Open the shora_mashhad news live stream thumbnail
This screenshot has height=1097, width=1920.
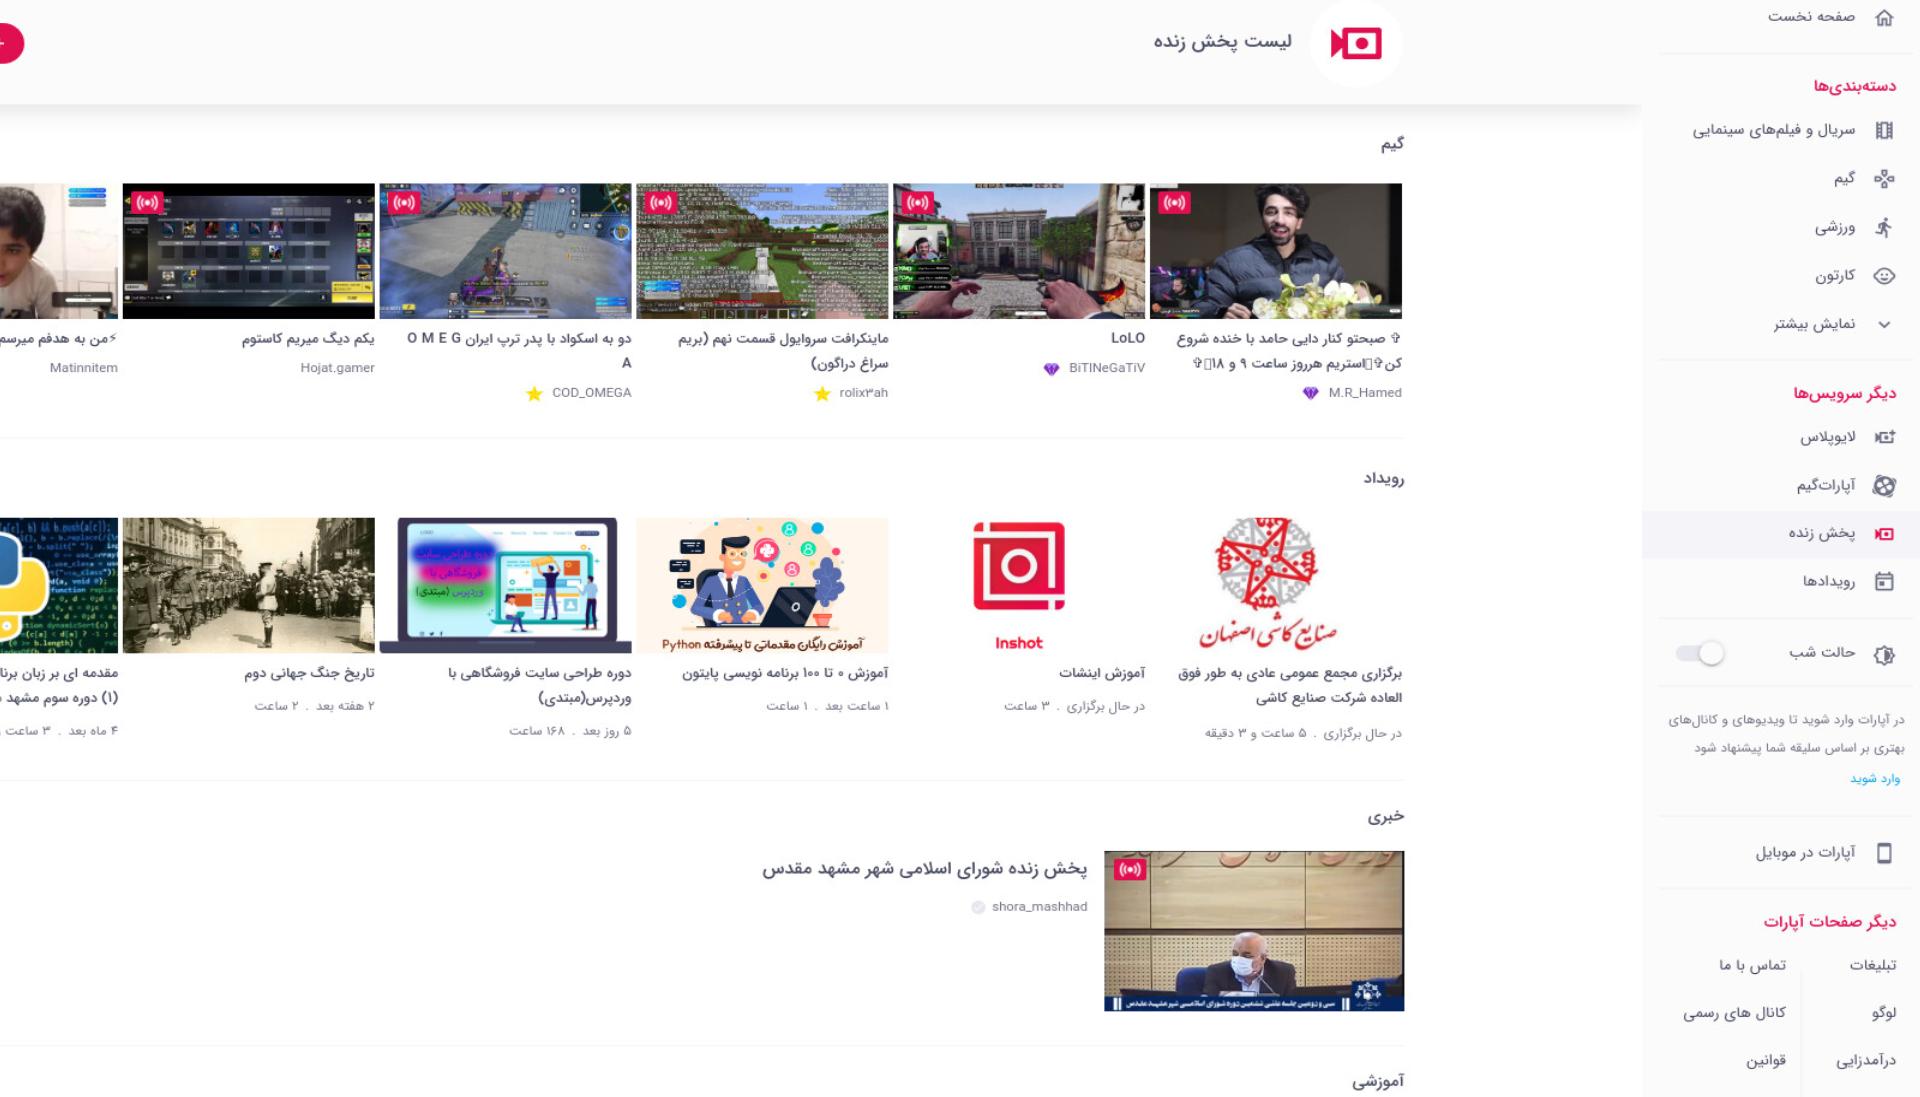click(x=1254, y=931)
